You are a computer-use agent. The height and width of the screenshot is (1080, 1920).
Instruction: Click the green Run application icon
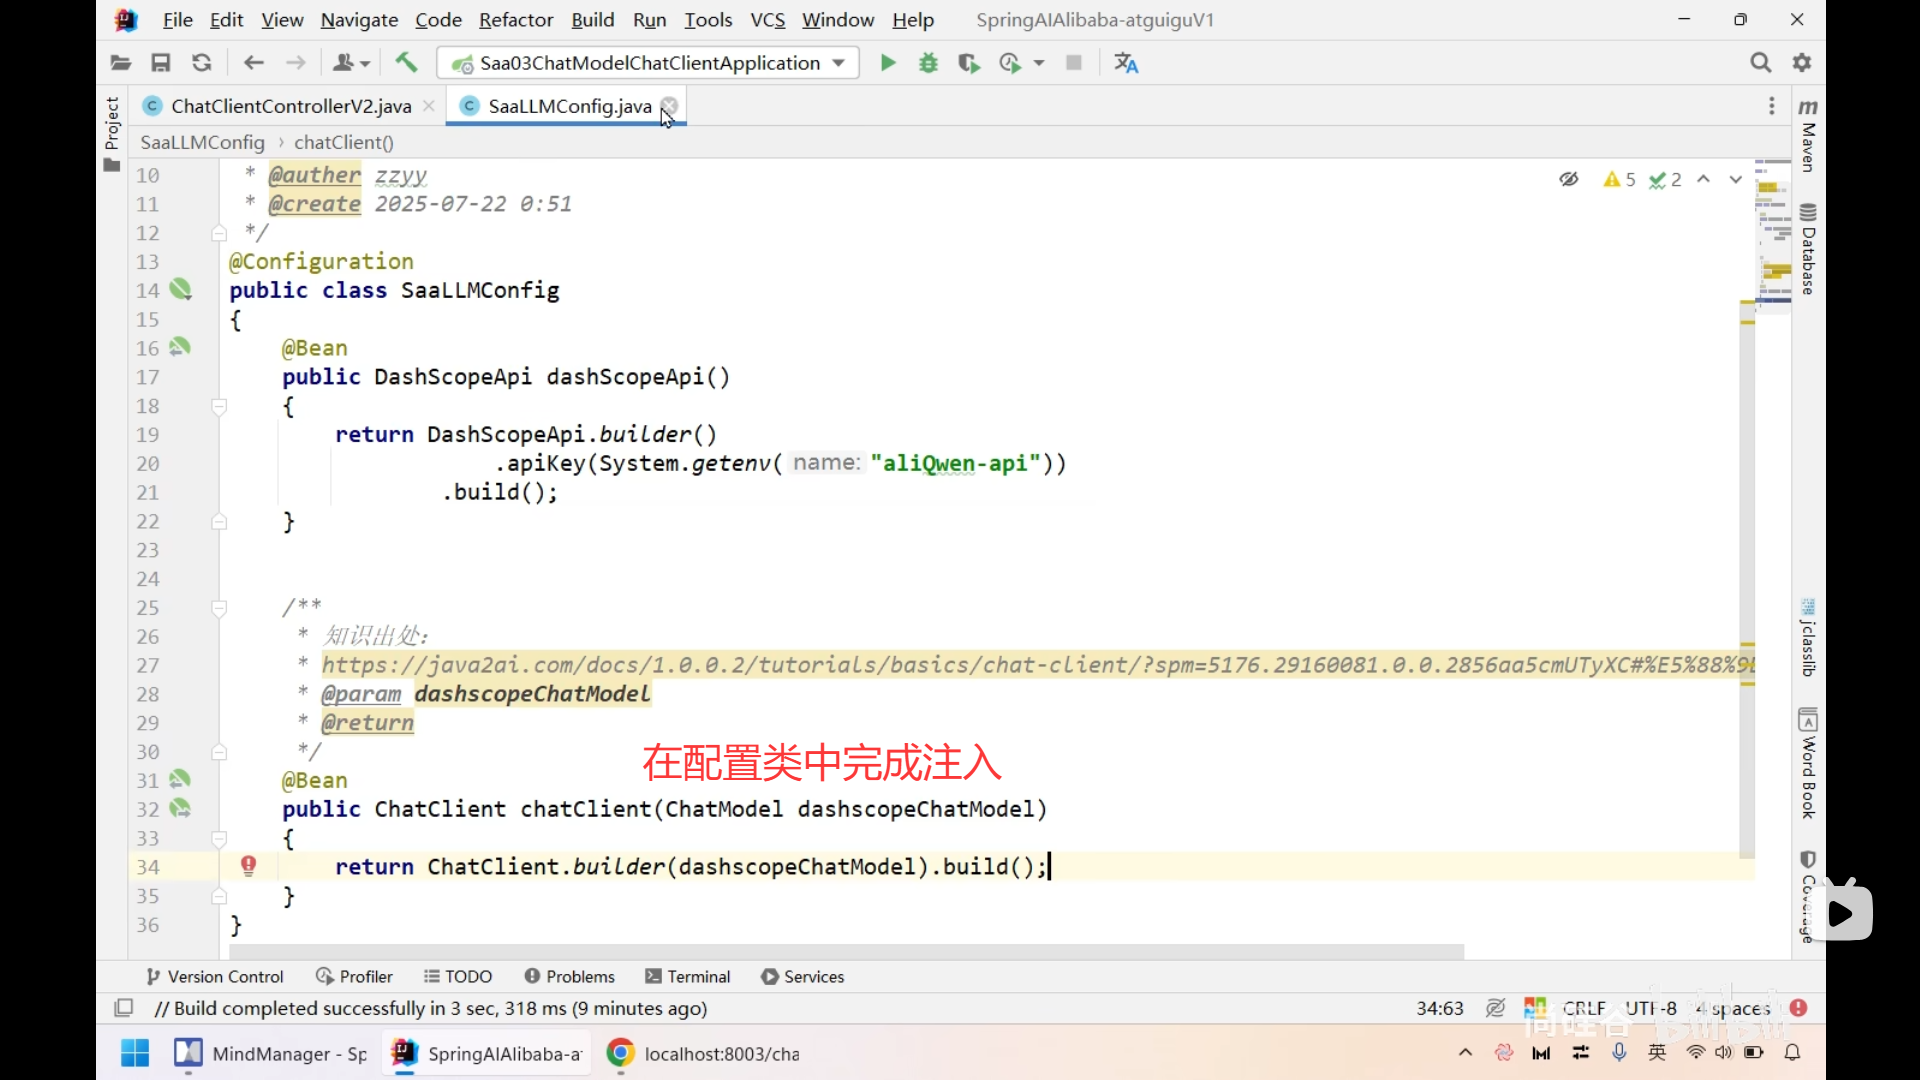click(x=887, y=63)
